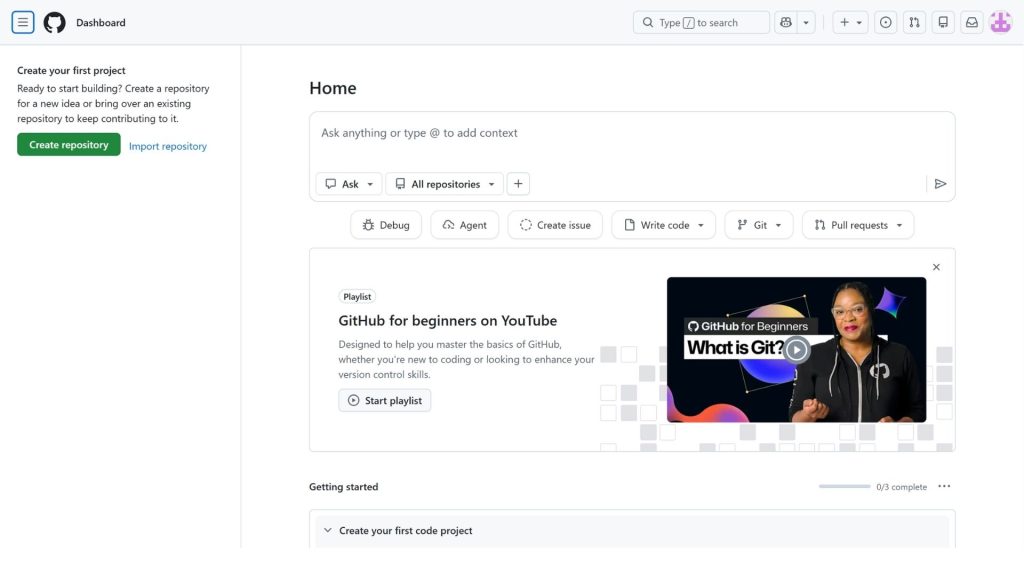Open the Notifications inbox icon
The height and width of the screenshot is (576, 1024).
point(972,22)
